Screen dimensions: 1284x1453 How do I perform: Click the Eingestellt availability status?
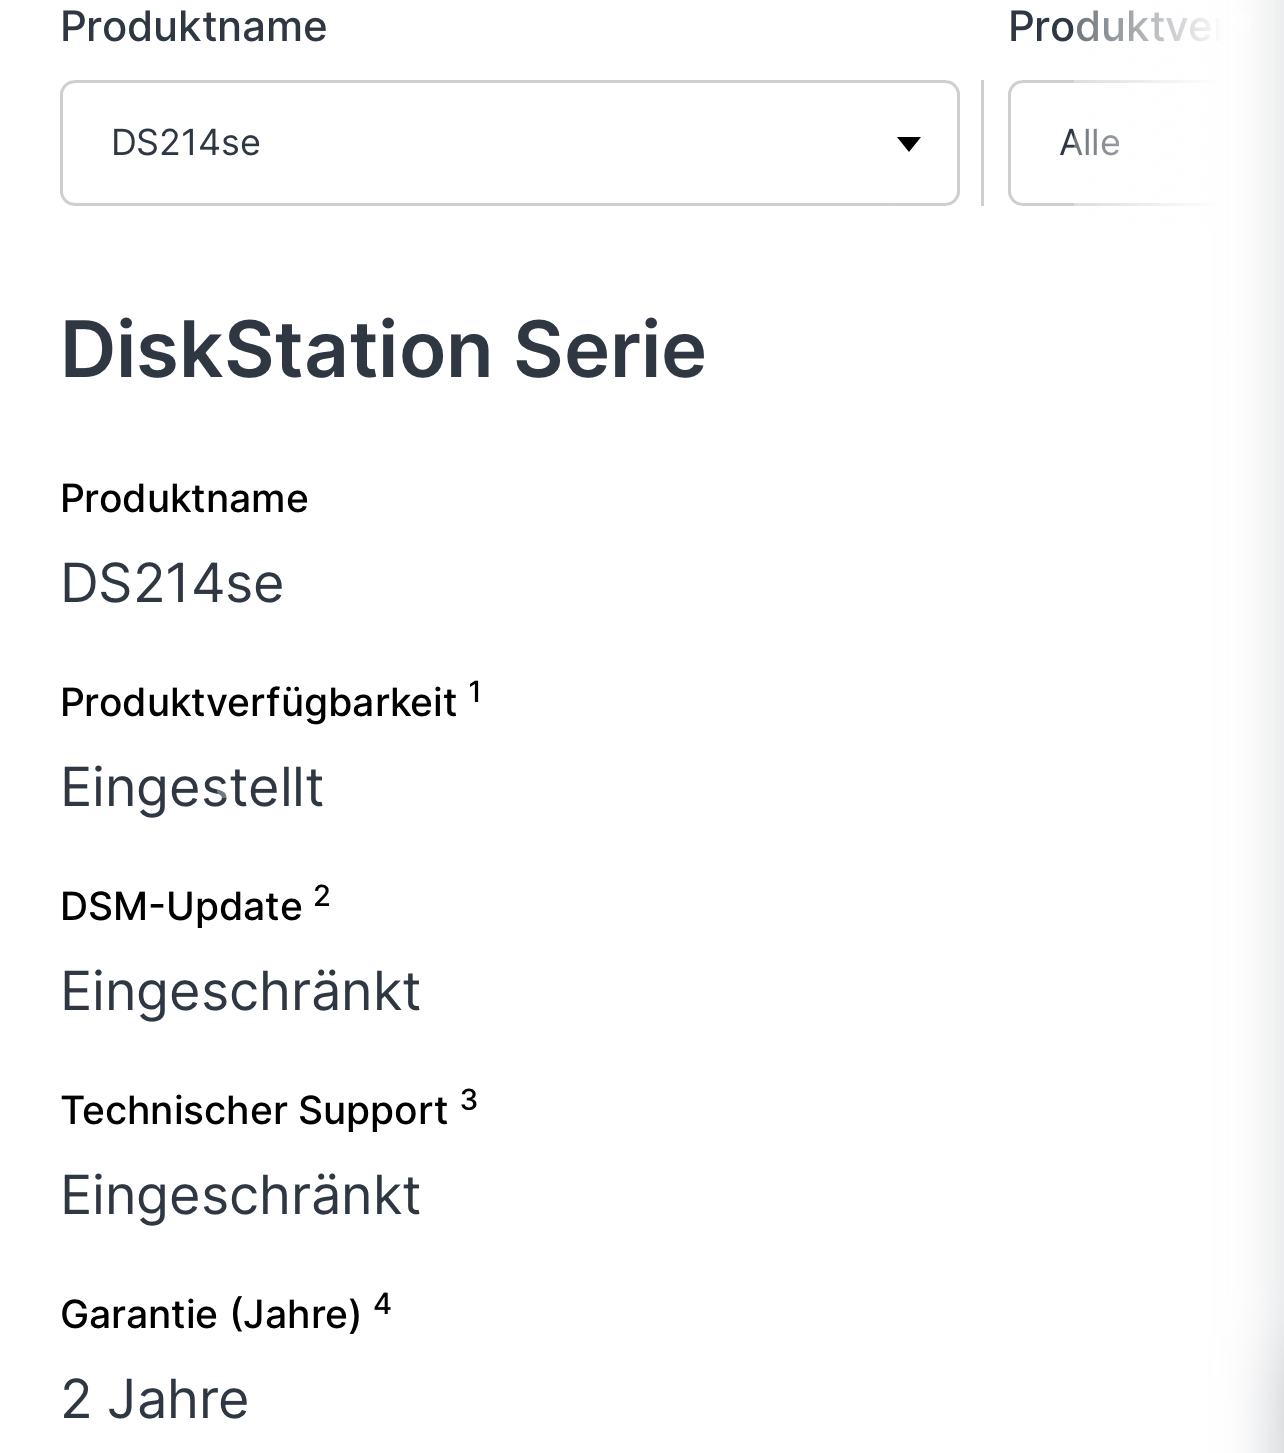[192, 788]
